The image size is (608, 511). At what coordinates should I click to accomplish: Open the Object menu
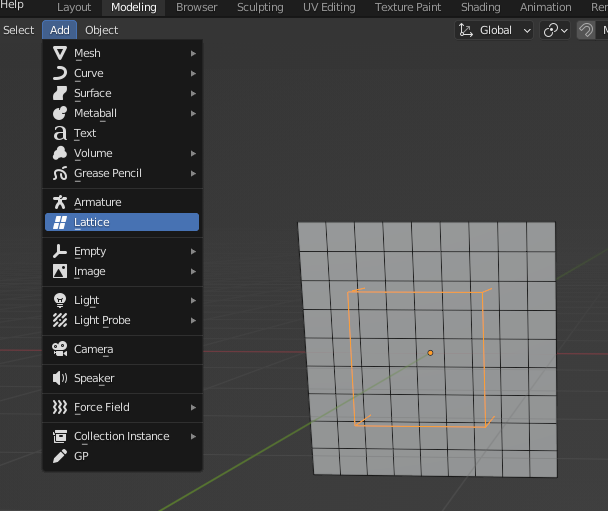pyautogui.click(x=102, y=30)
